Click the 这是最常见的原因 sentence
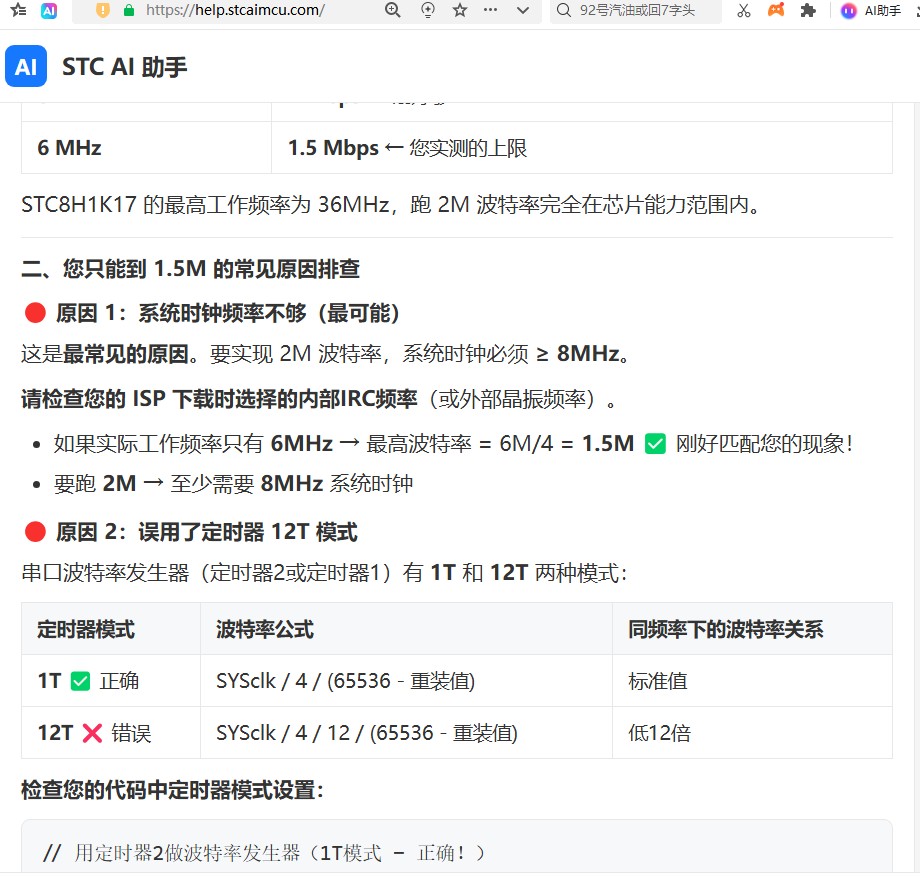The width and height of the screenshot is (920, 880). (326, 354)
